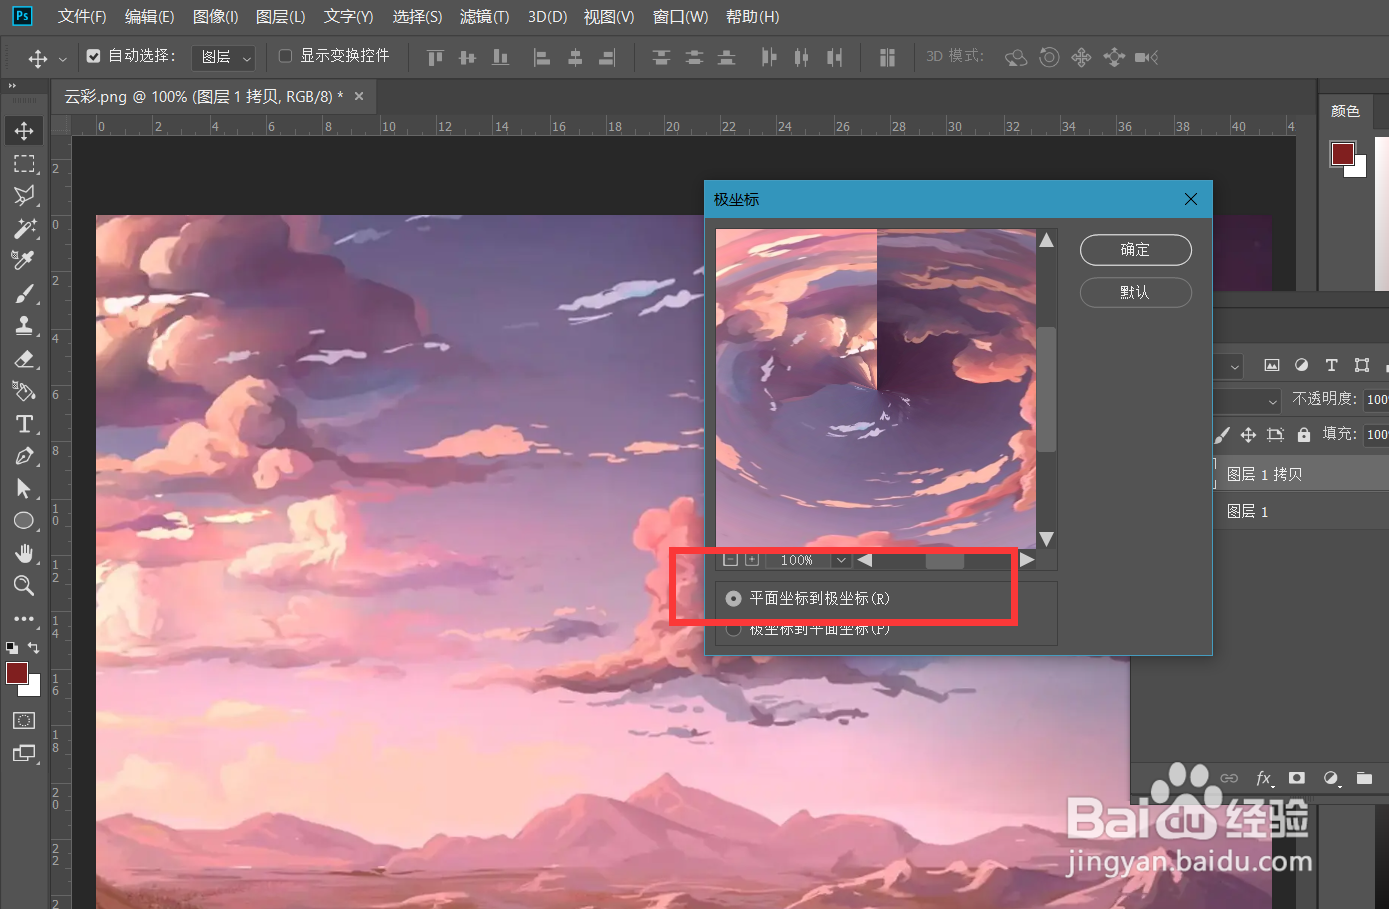Screen dimensions: 1389x909
Task: Open the Move tool preset dropdown arrow
Action: coord(63,59)
